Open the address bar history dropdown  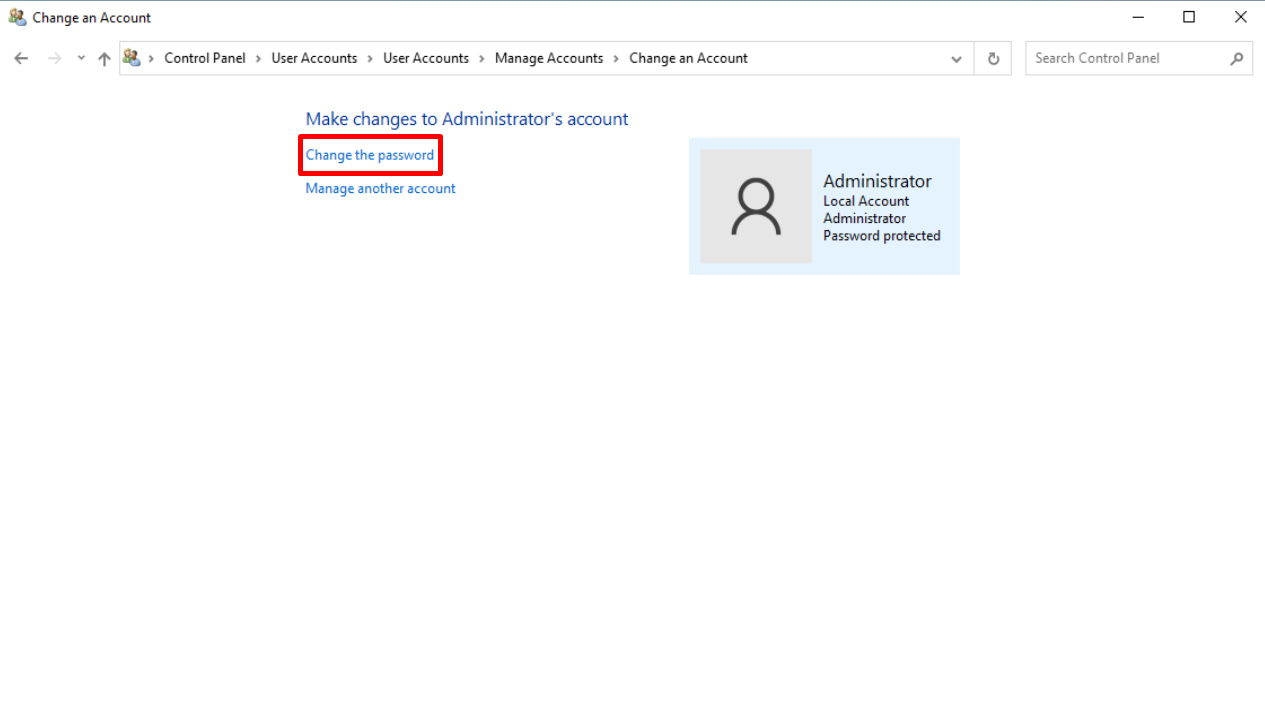(x=956, y=58)
